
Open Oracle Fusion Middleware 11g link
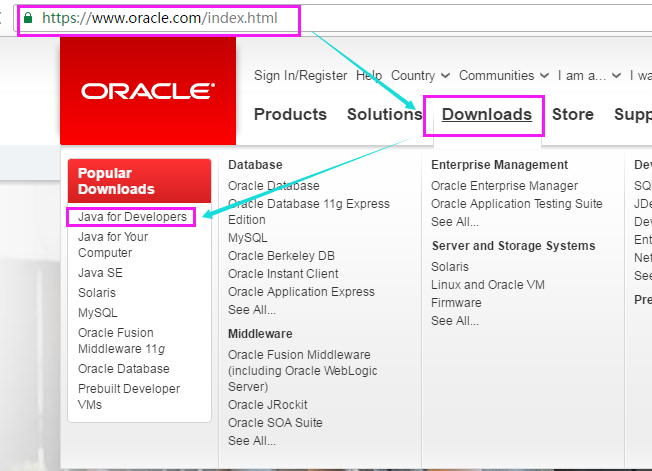121,340
